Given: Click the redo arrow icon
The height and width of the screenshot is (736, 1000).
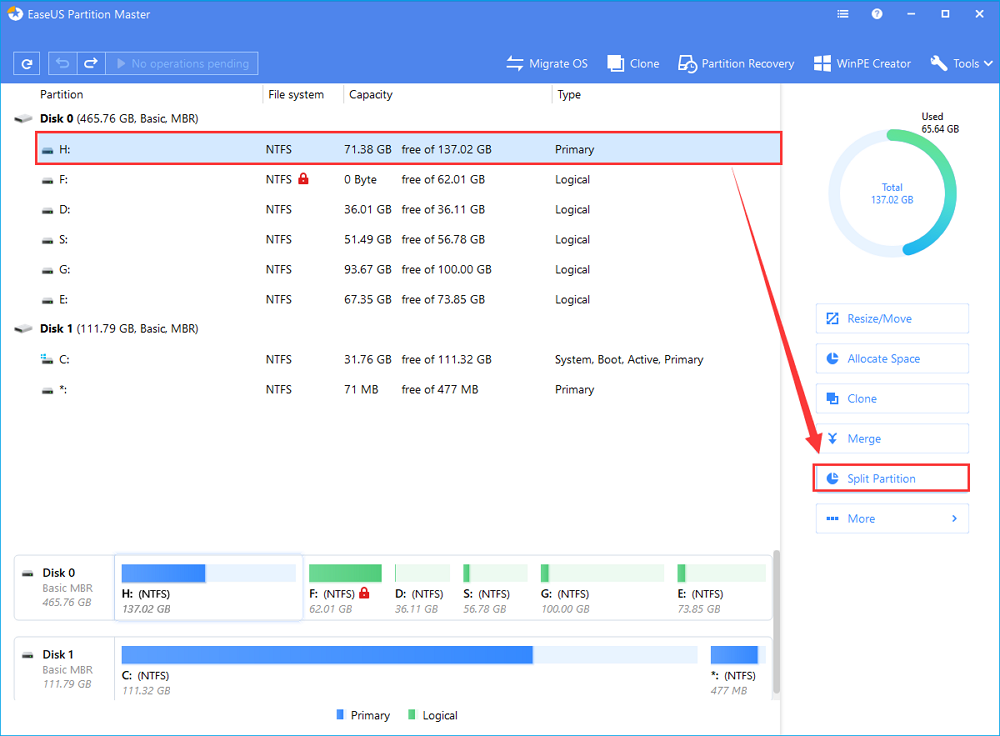Looking at the screenshot, I should click(91, 64).
